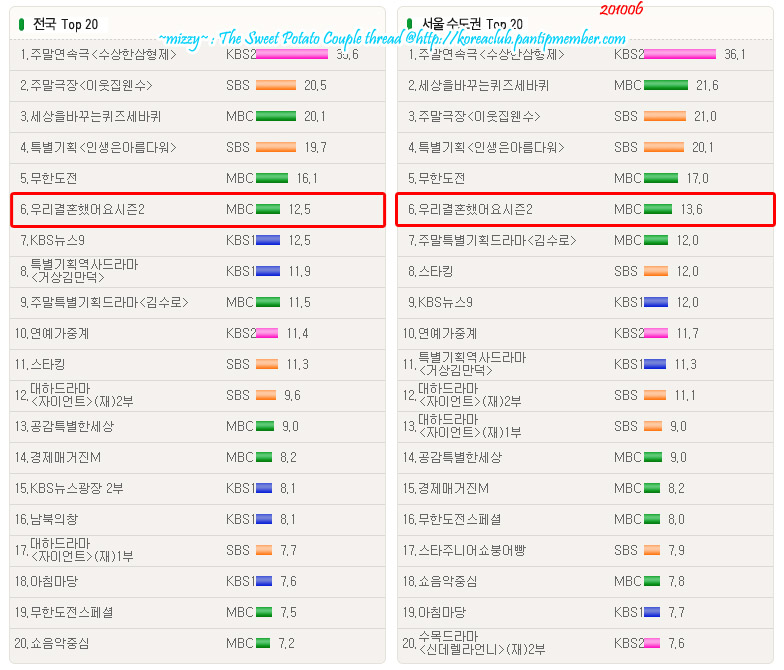Click KBS뉴스광장 2부 row
The image size is (784, 670).
[198, 488]
